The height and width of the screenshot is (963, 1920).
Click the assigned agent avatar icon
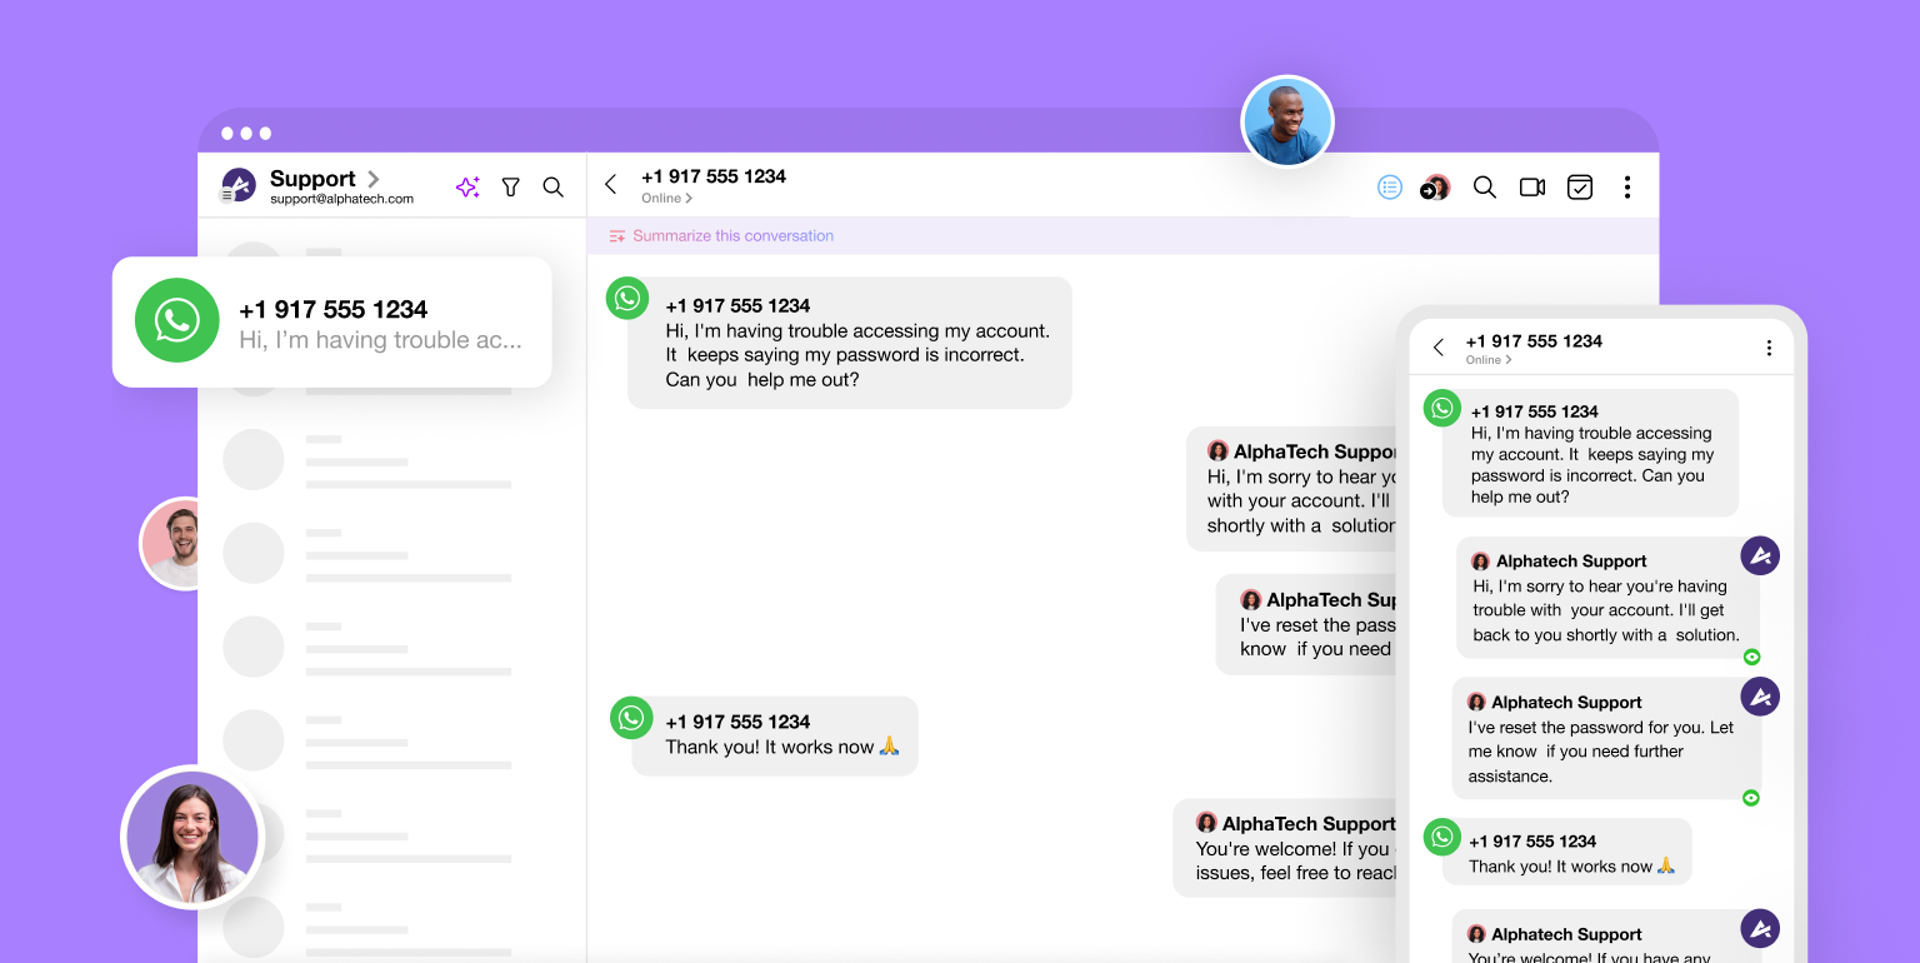[x=1435, y=187]
